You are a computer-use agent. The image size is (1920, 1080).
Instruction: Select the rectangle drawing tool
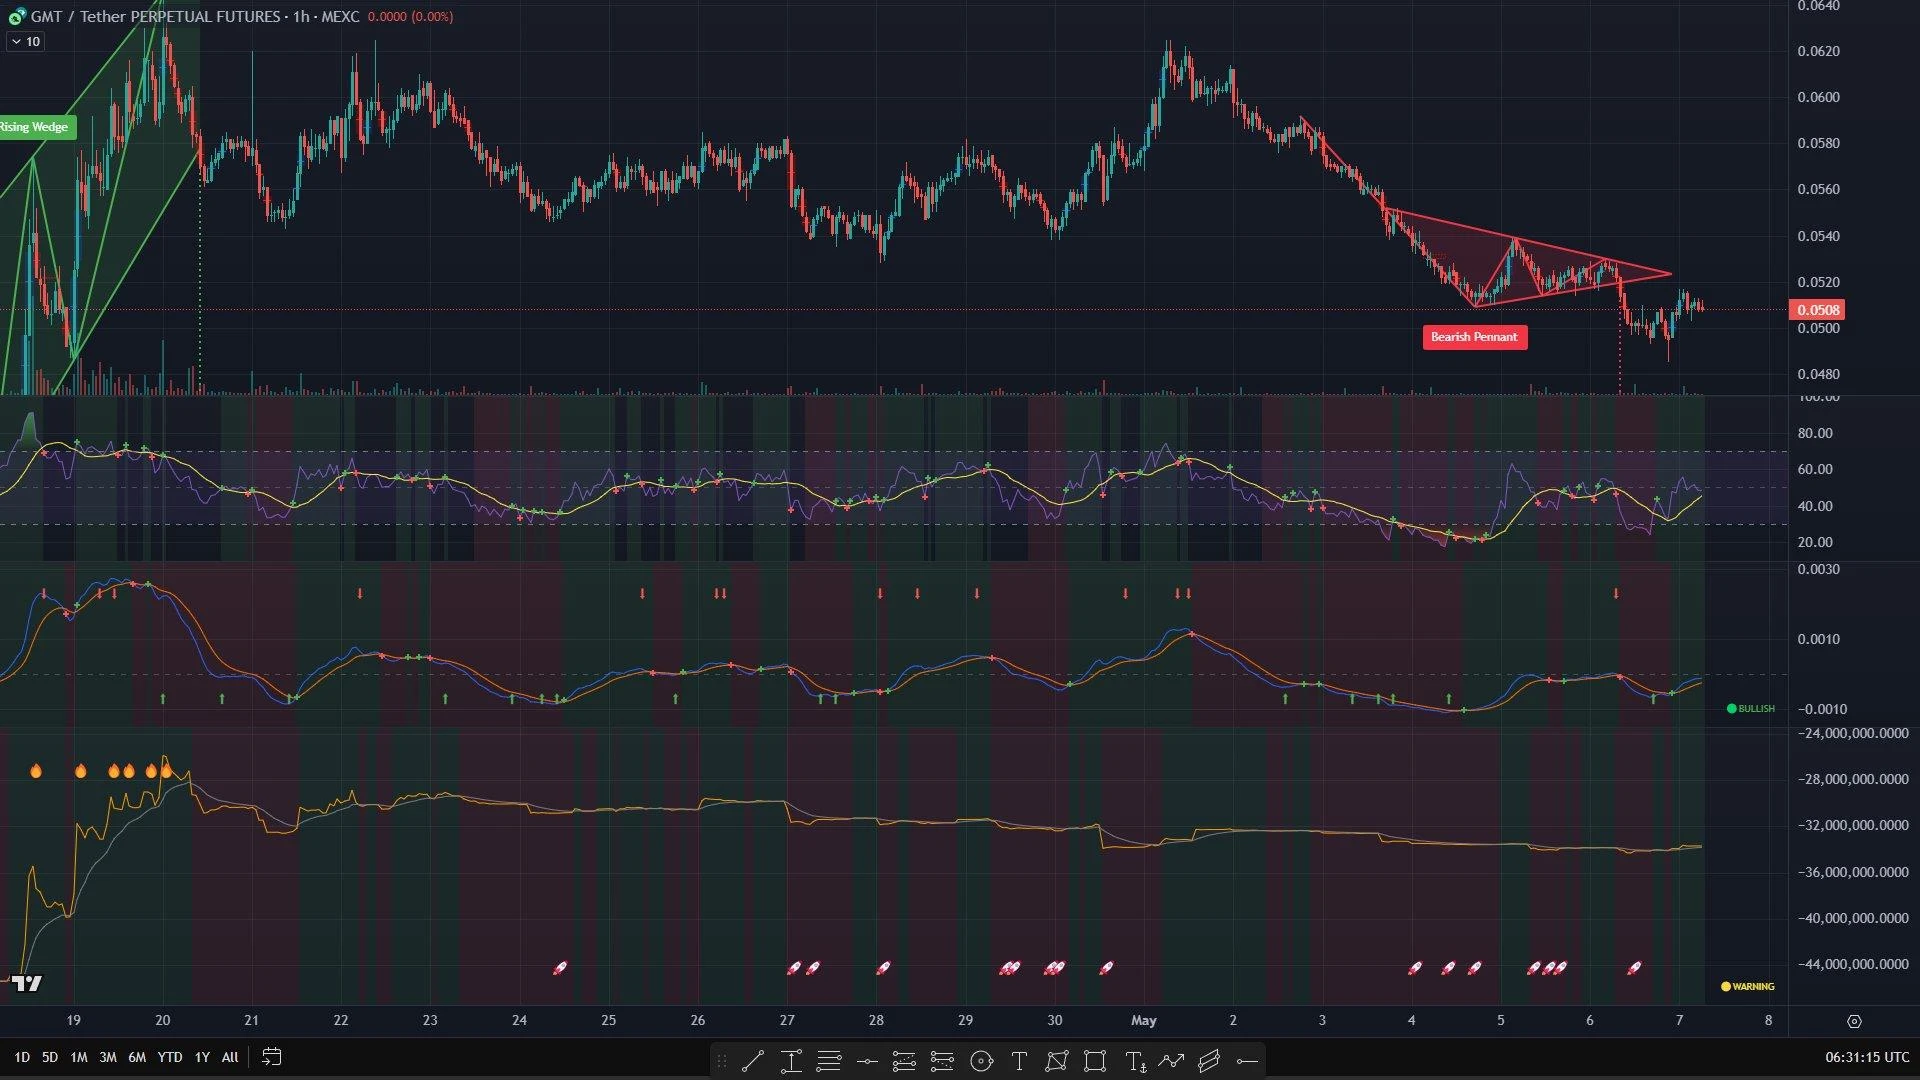click(x=1095, y=1061)
